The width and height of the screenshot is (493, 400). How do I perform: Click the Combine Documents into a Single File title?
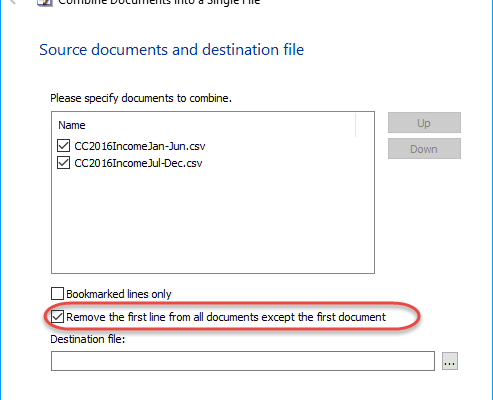(x=159, y=2)
